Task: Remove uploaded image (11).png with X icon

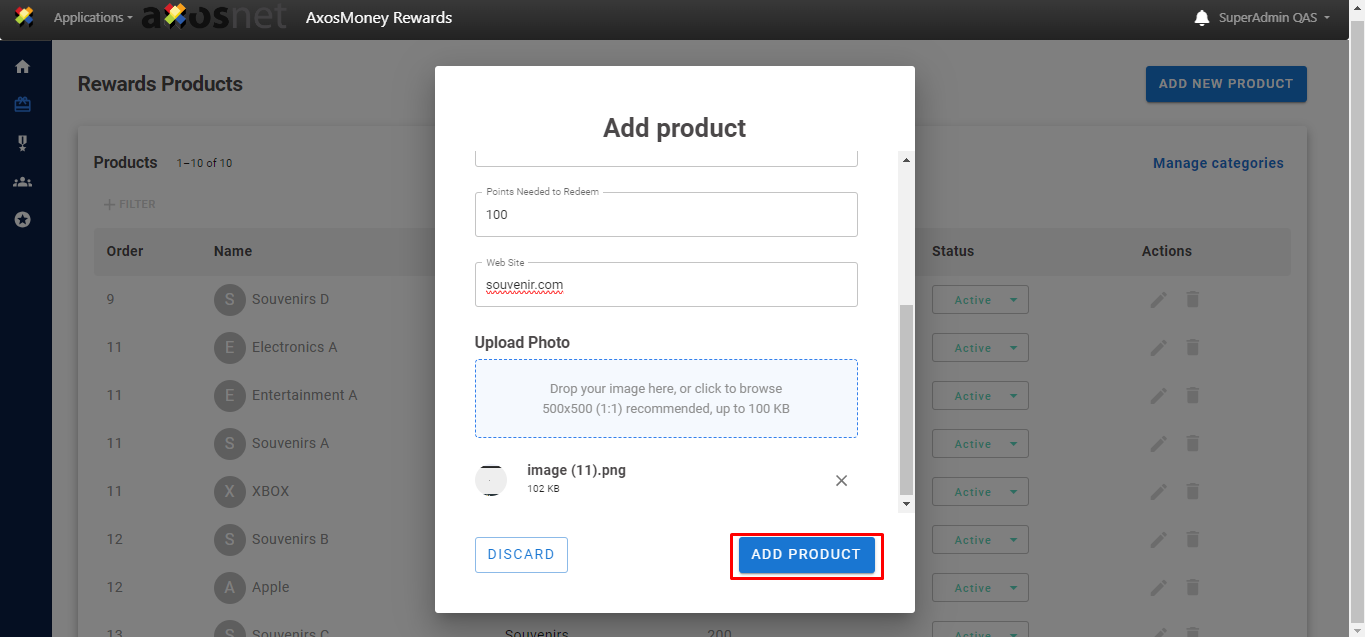Action: point(841,481)
